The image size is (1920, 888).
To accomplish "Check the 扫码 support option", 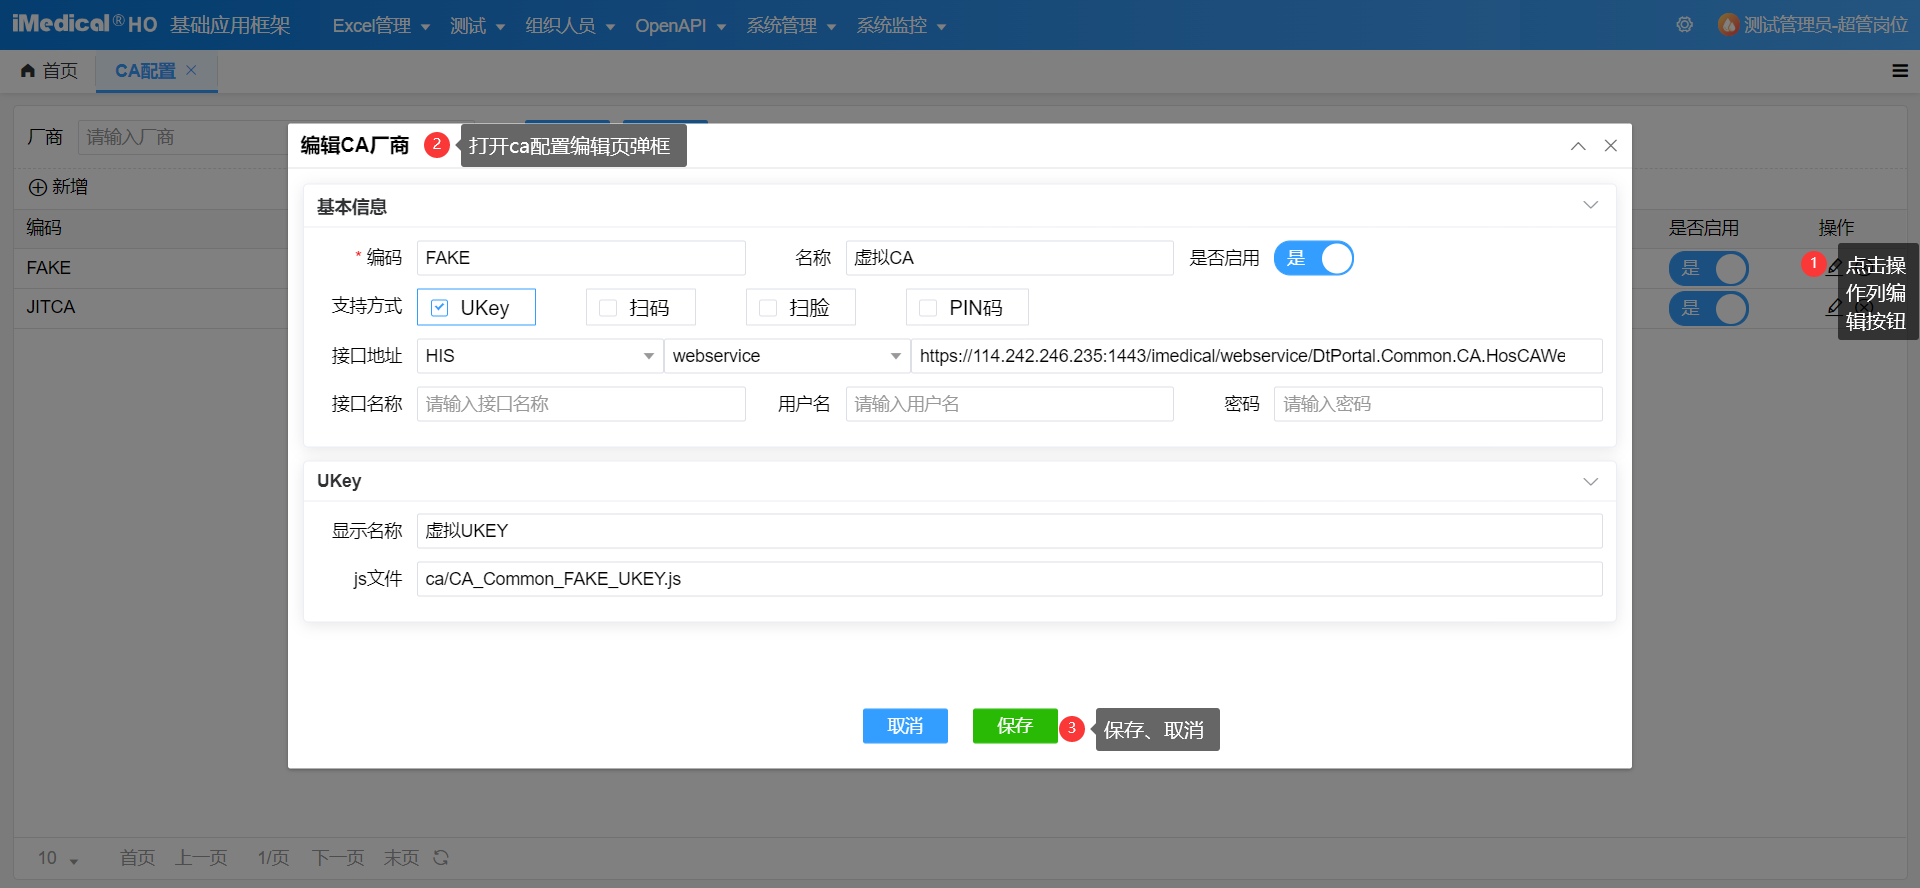I will (608, 308).
